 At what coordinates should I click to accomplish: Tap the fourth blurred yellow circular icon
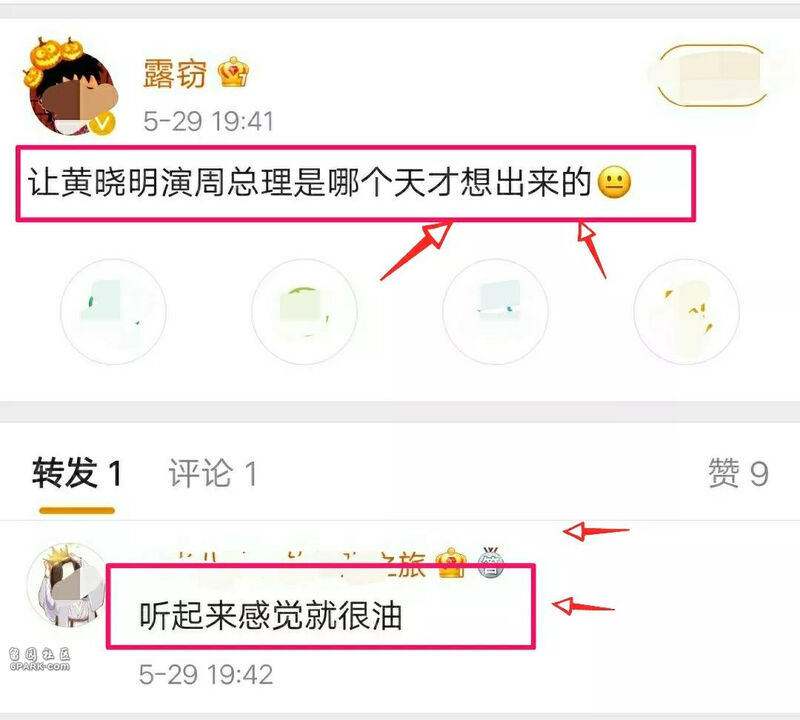[x=686, y=311]
